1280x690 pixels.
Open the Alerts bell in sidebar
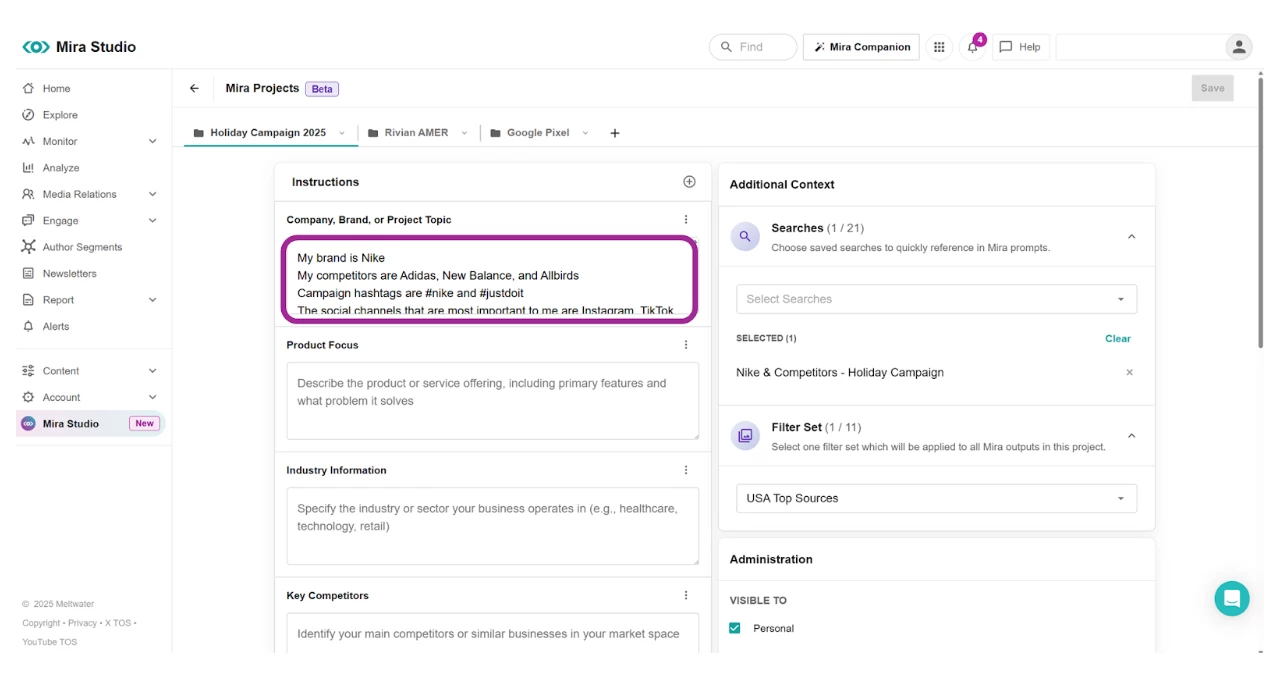tap(28, 326)
